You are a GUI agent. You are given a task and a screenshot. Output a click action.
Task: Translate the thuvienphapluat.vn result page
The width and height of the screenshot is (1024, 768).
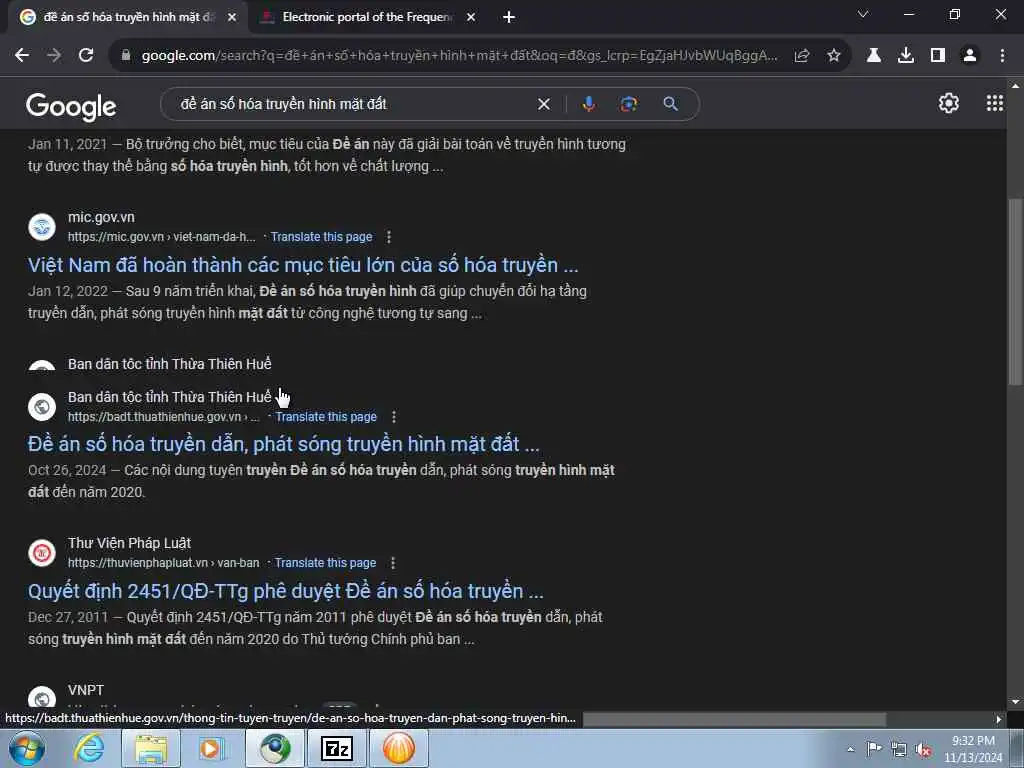325,563
